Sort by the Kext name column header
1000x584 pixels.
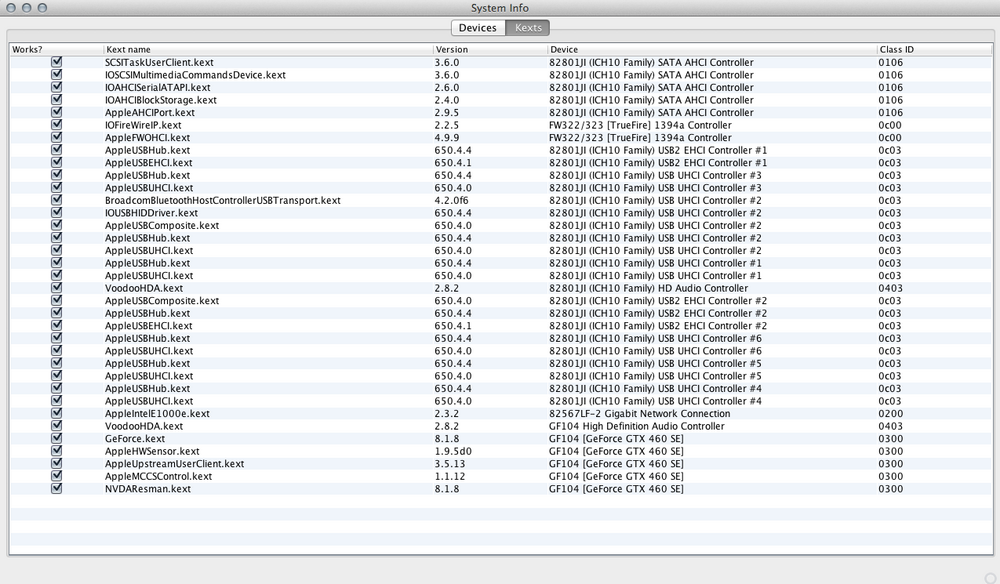pyautogui.click(x=267, y=49)
